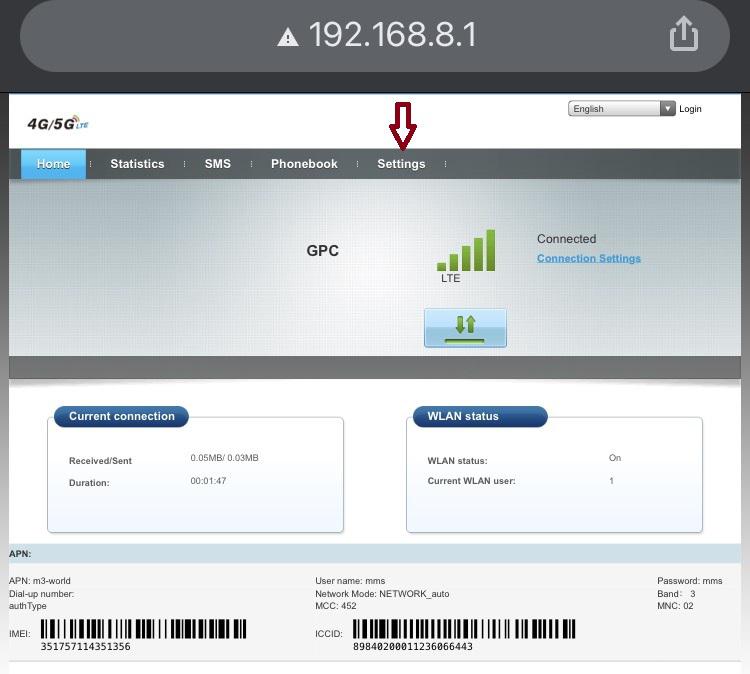Select the ICCID number 89840200011236066443
750x674 pixels.
point(413,647)
